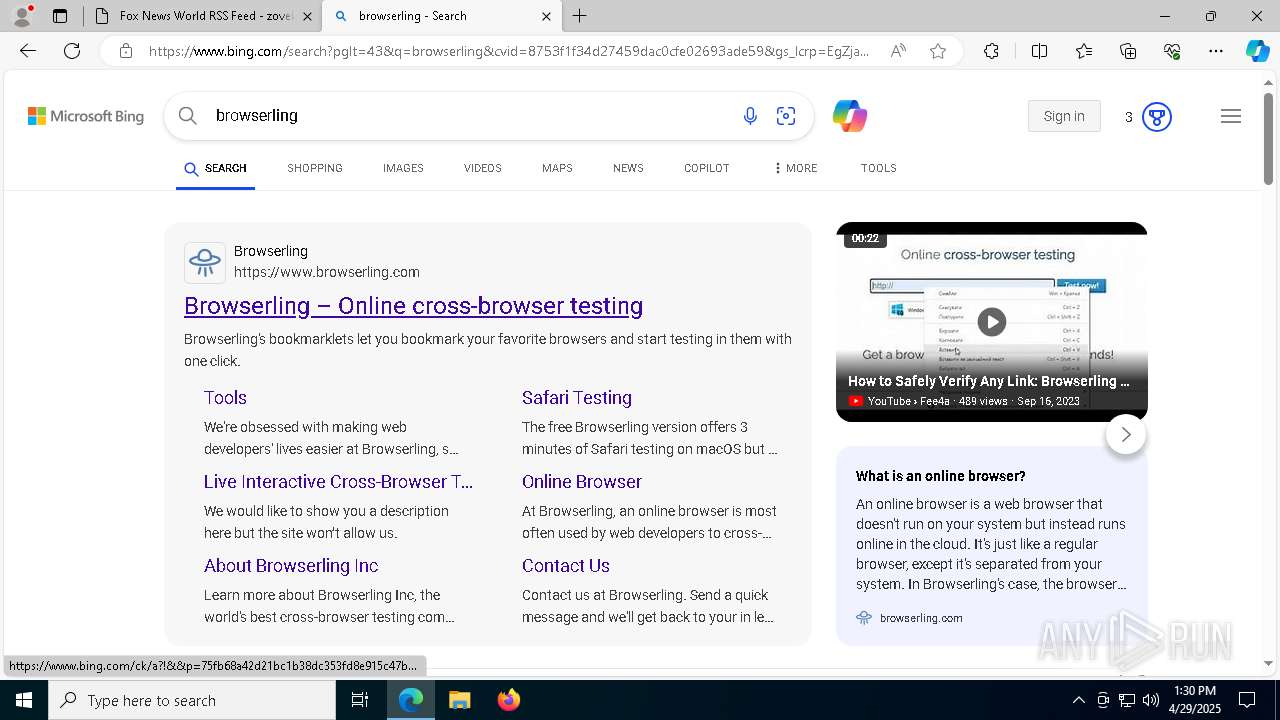This screenshot has height=720, width=1280.
Task: Switch to the News results tab
Action: click(628, 168)
